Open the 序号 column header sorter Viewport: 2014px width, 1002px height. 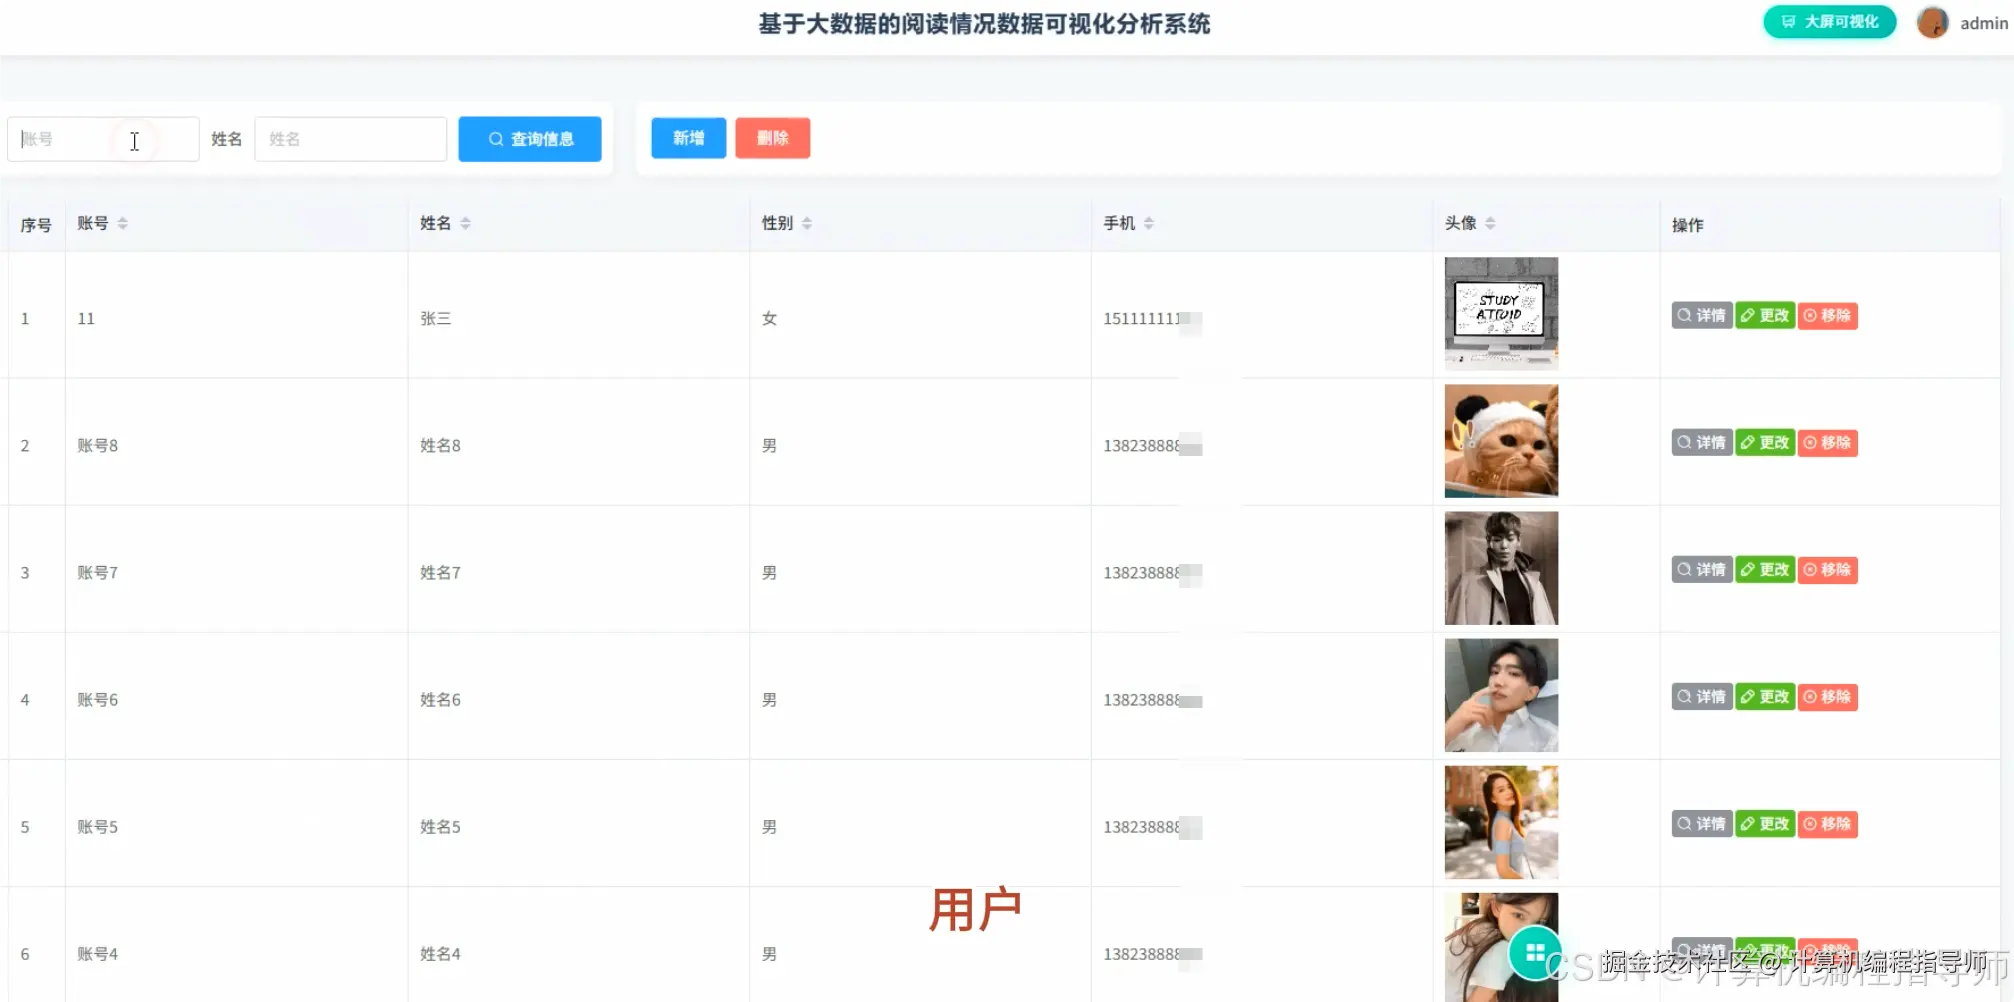click(36, 222)
